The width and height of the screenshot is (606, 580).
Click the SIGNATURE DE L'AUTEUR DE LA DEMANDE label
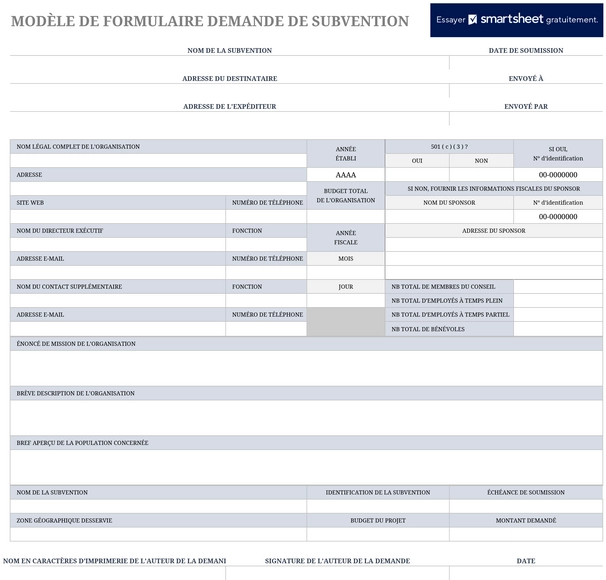point(337,561)
